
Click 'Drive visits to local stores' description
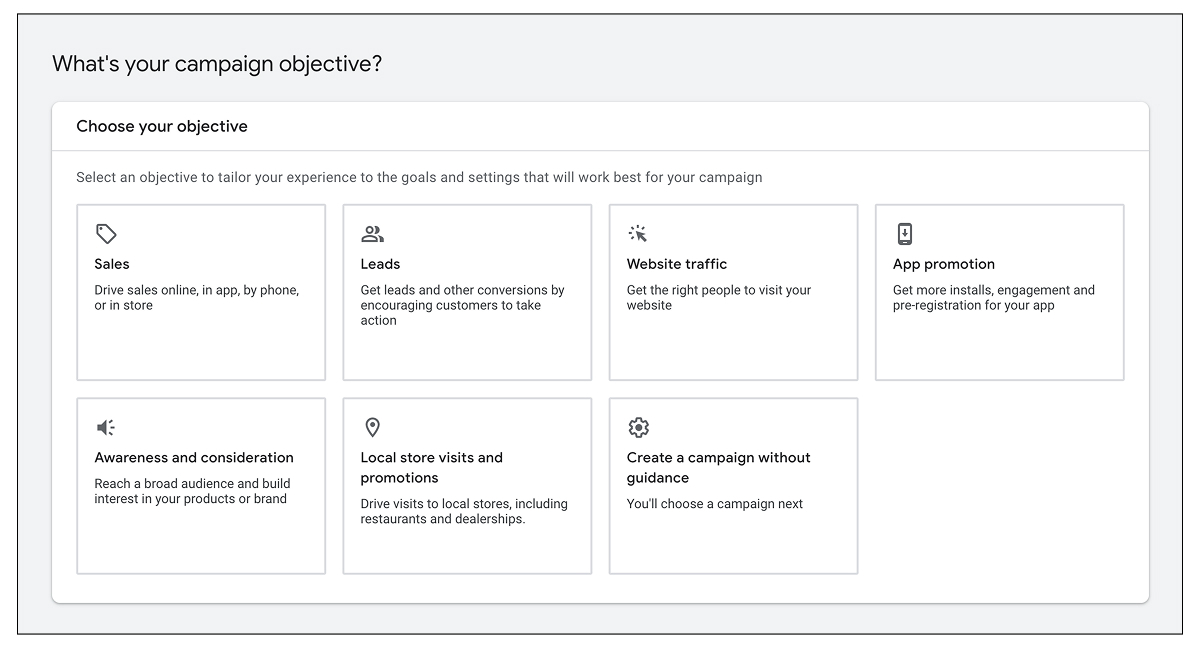pos(463,511)
